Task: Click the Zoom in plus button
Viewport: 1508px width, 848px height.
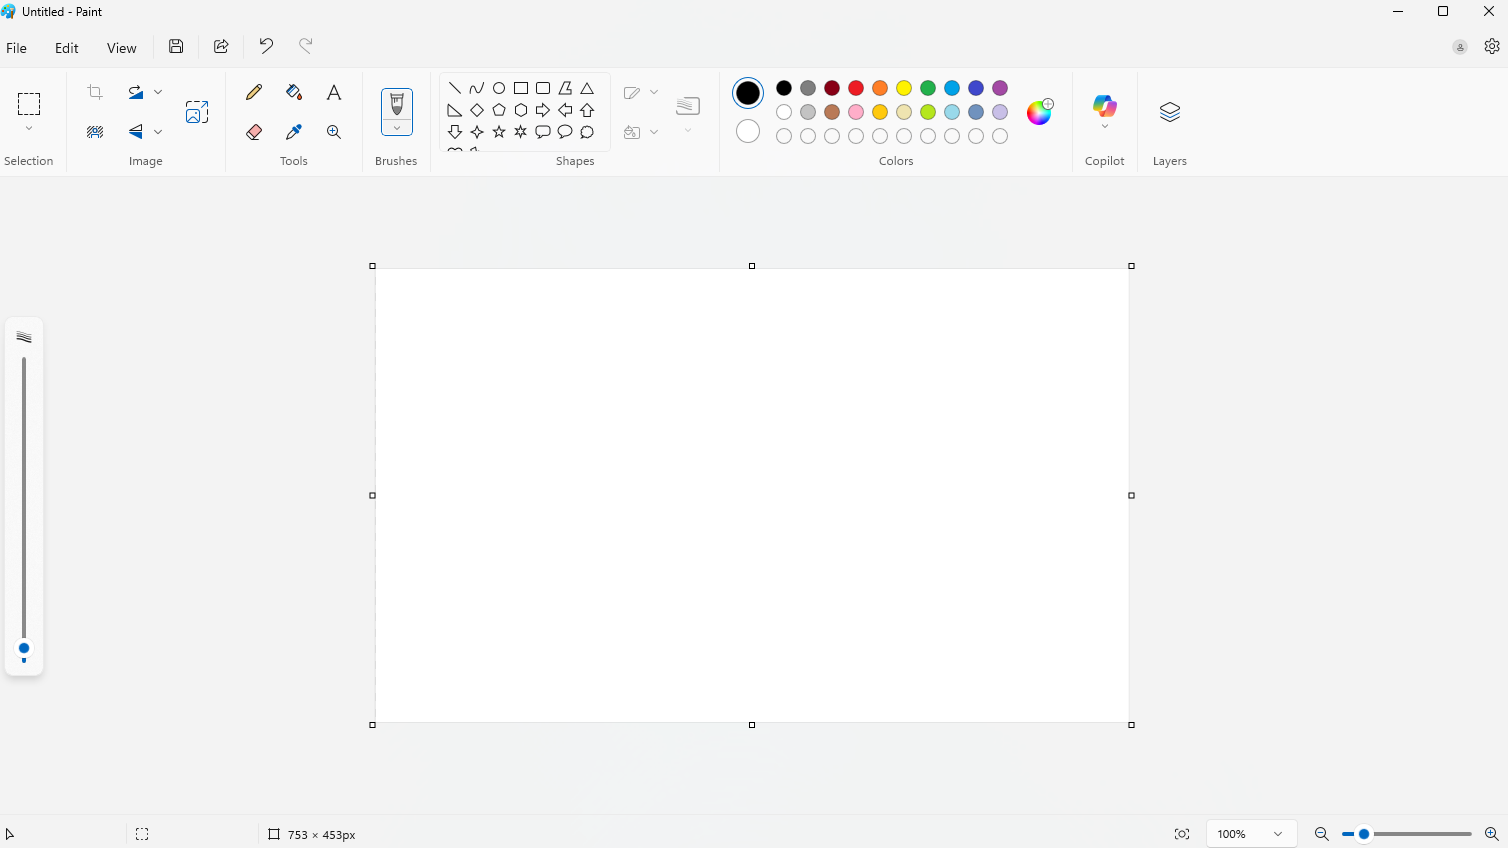Action: point(1491,834)
